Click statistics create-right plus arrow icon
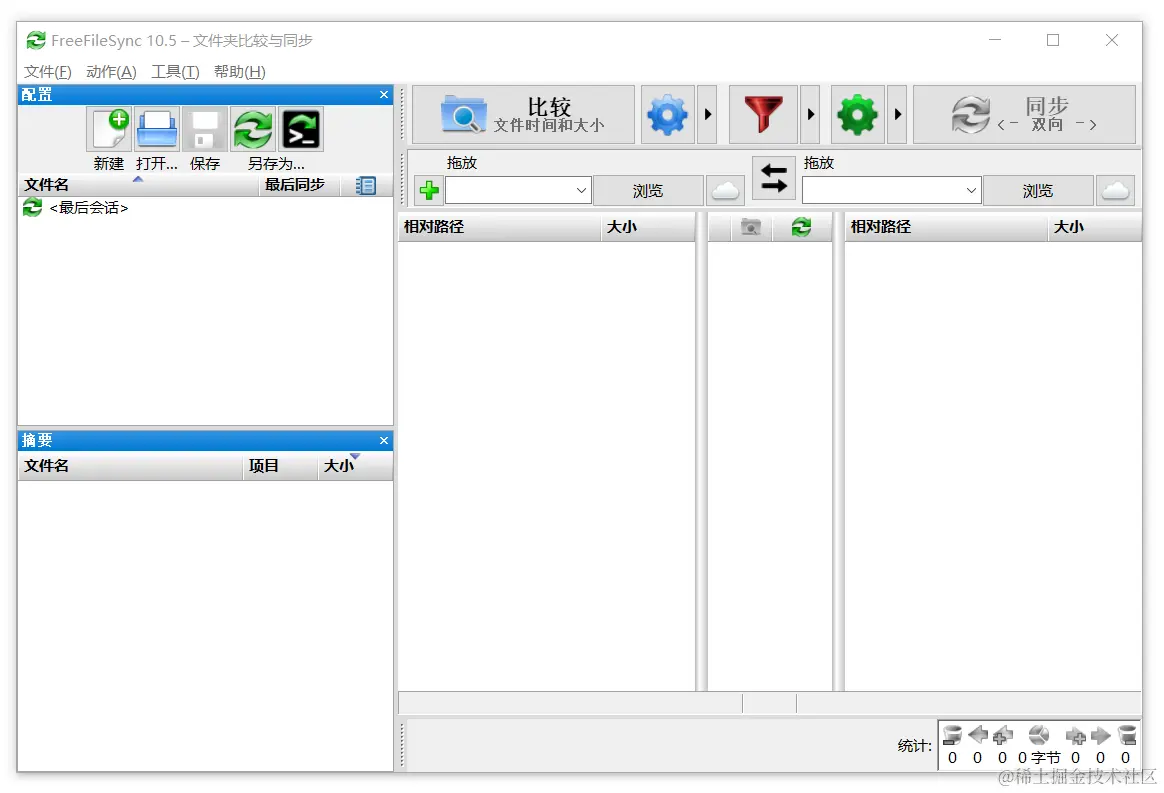Screen dimensions: 1164x793 (x=1076, y=736)
